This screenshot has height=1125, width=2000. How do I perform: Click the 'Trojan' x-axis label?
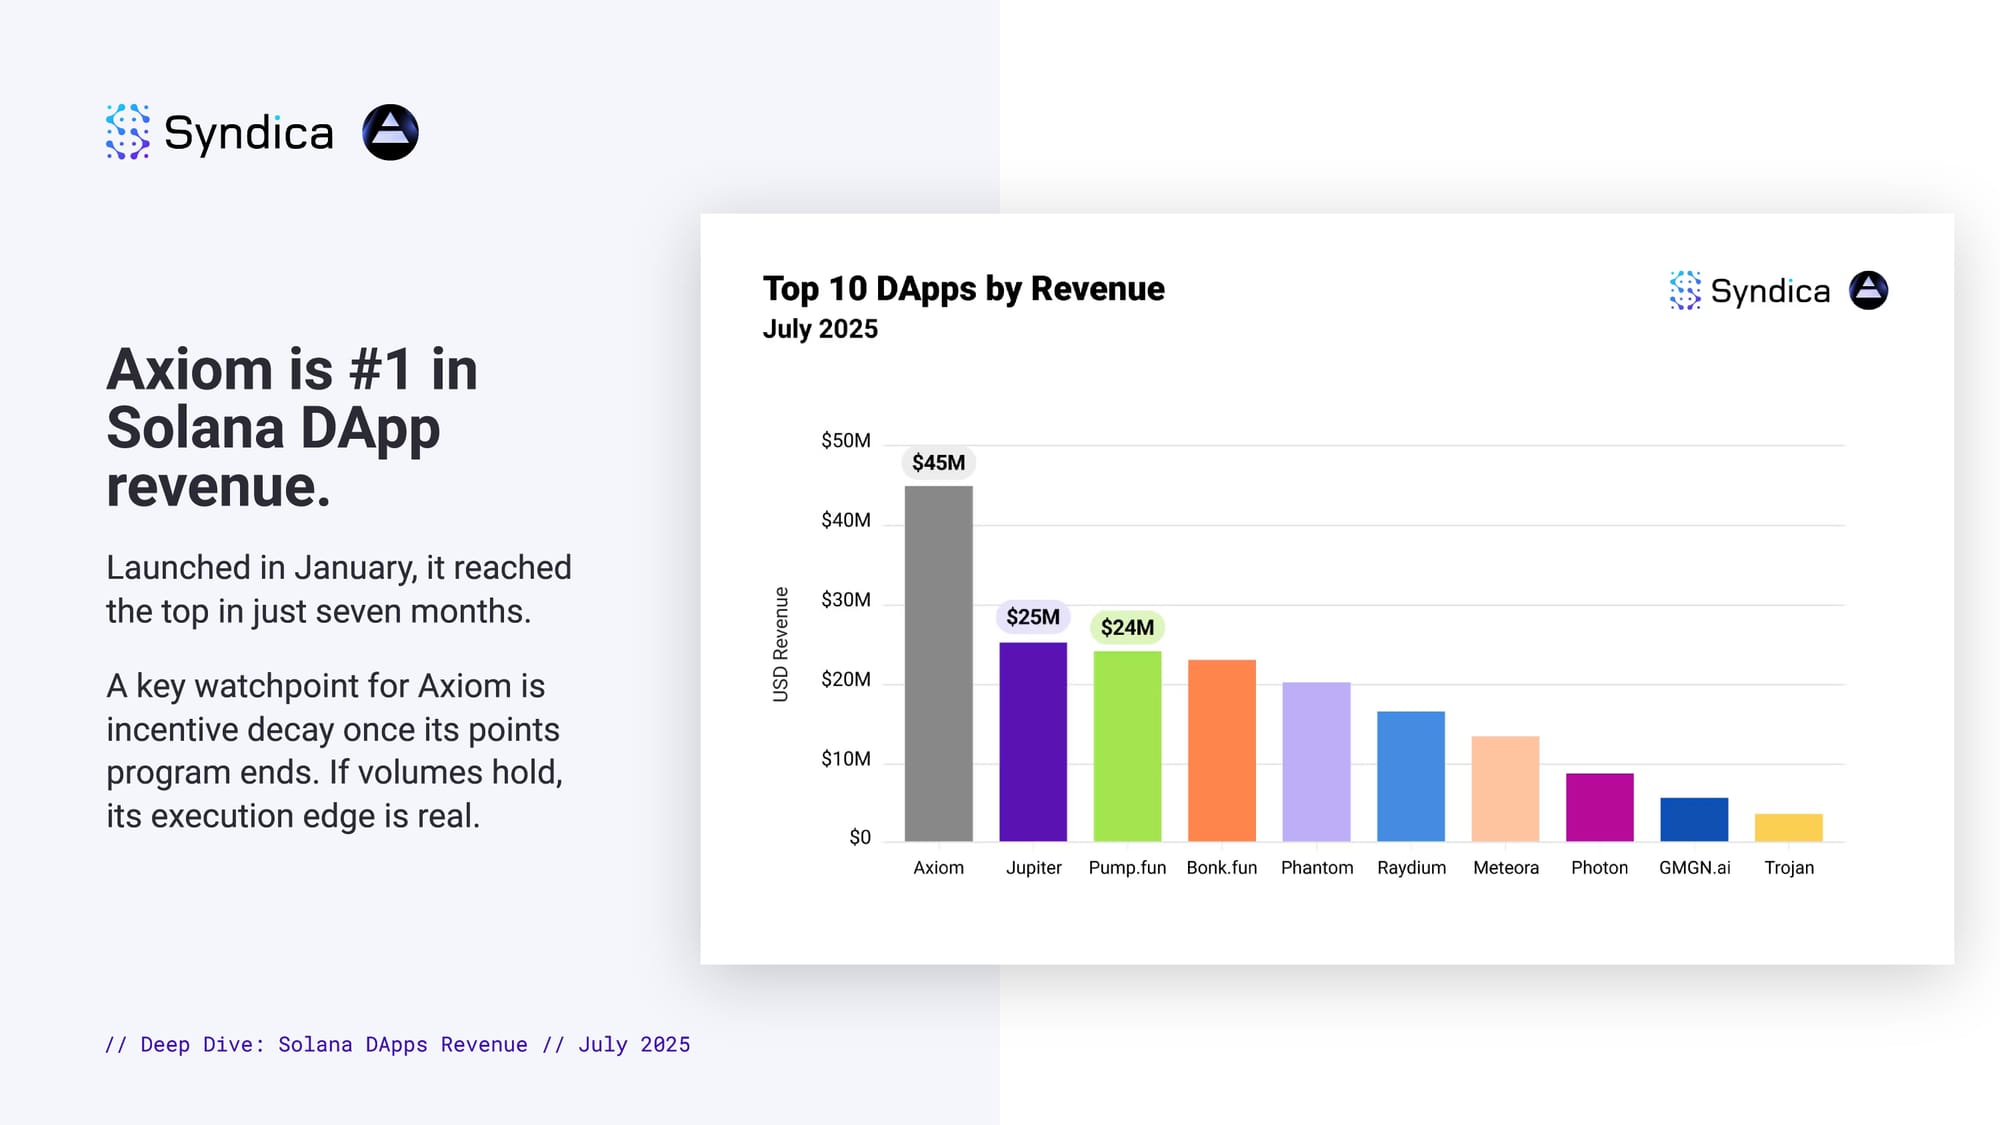[1789, 868]
